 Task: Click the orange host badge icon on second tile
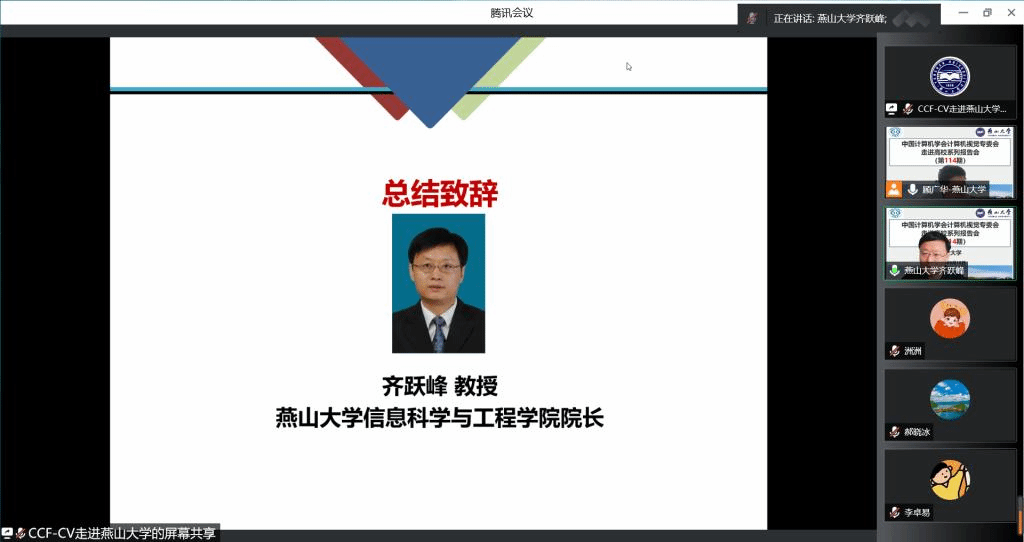coord(894,189)
